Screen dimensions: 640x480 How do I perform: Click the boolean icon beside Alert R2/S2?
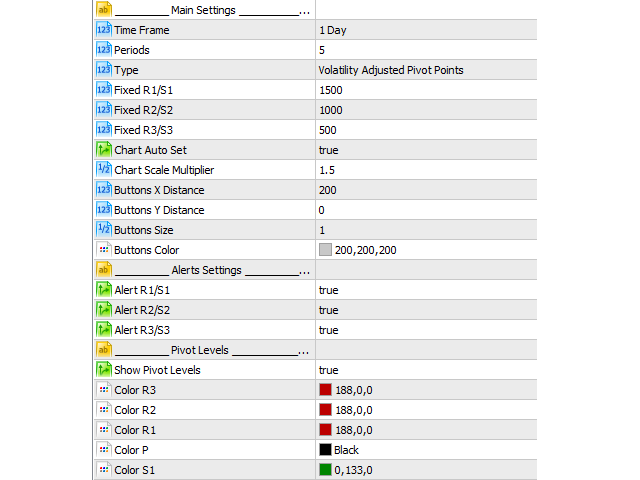pyautogui.click(x=104, y=310)
